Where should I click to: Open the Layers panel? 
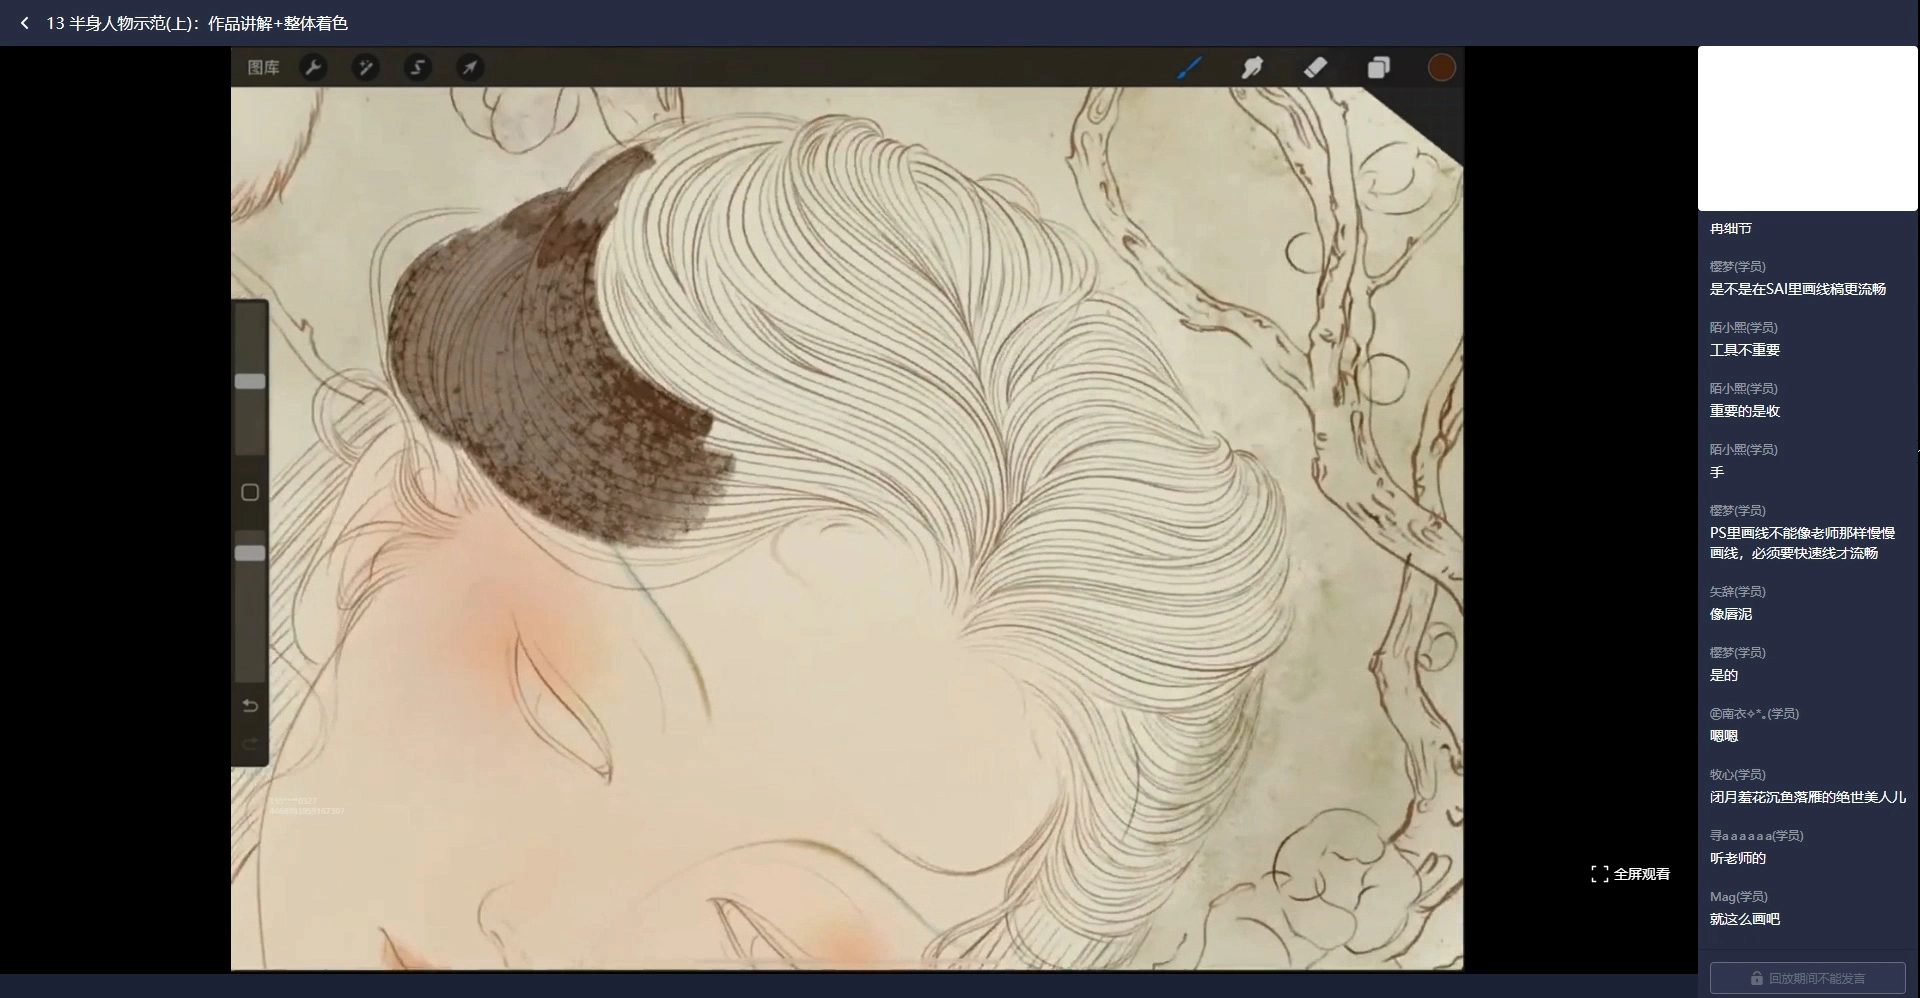(1378, 67)
